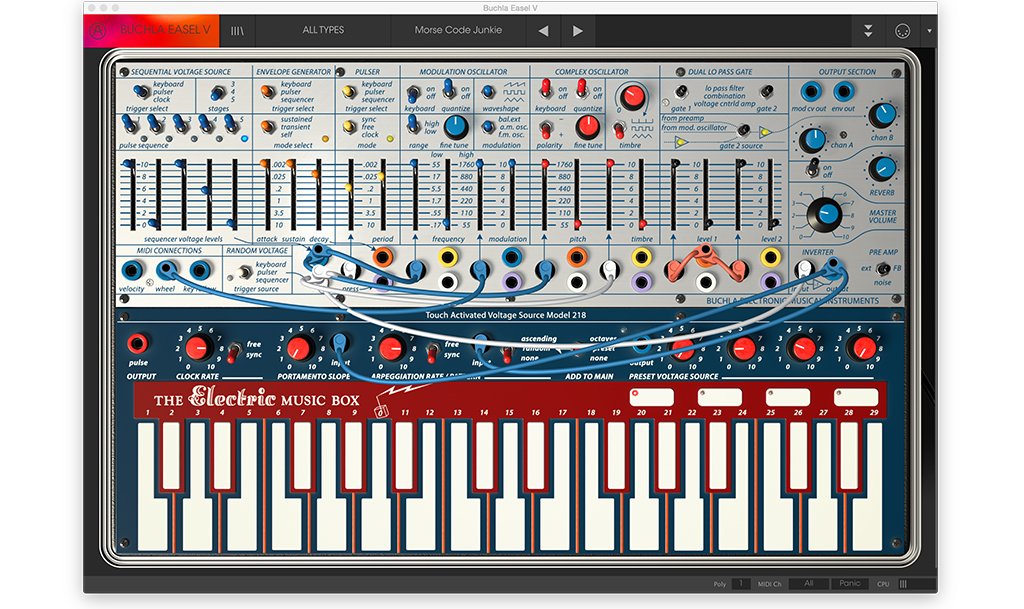Open the preset library browser icon
The height and width of the screenshot is (609, 1024).
[237, 31]
